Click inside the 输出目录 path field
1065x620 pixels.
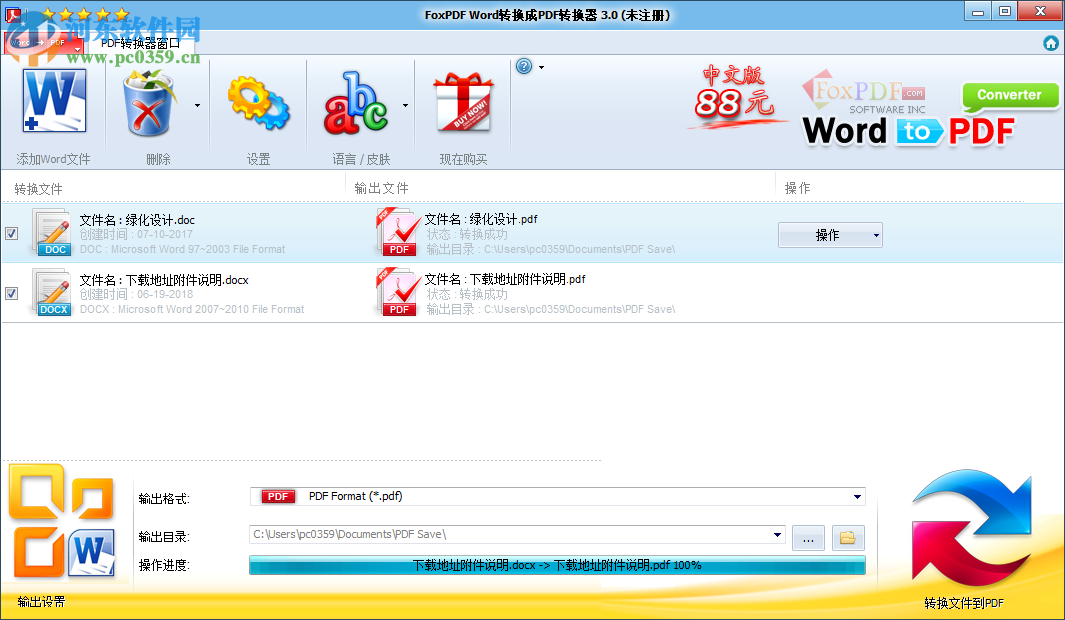pyautogui.click(x=500, y=534)
